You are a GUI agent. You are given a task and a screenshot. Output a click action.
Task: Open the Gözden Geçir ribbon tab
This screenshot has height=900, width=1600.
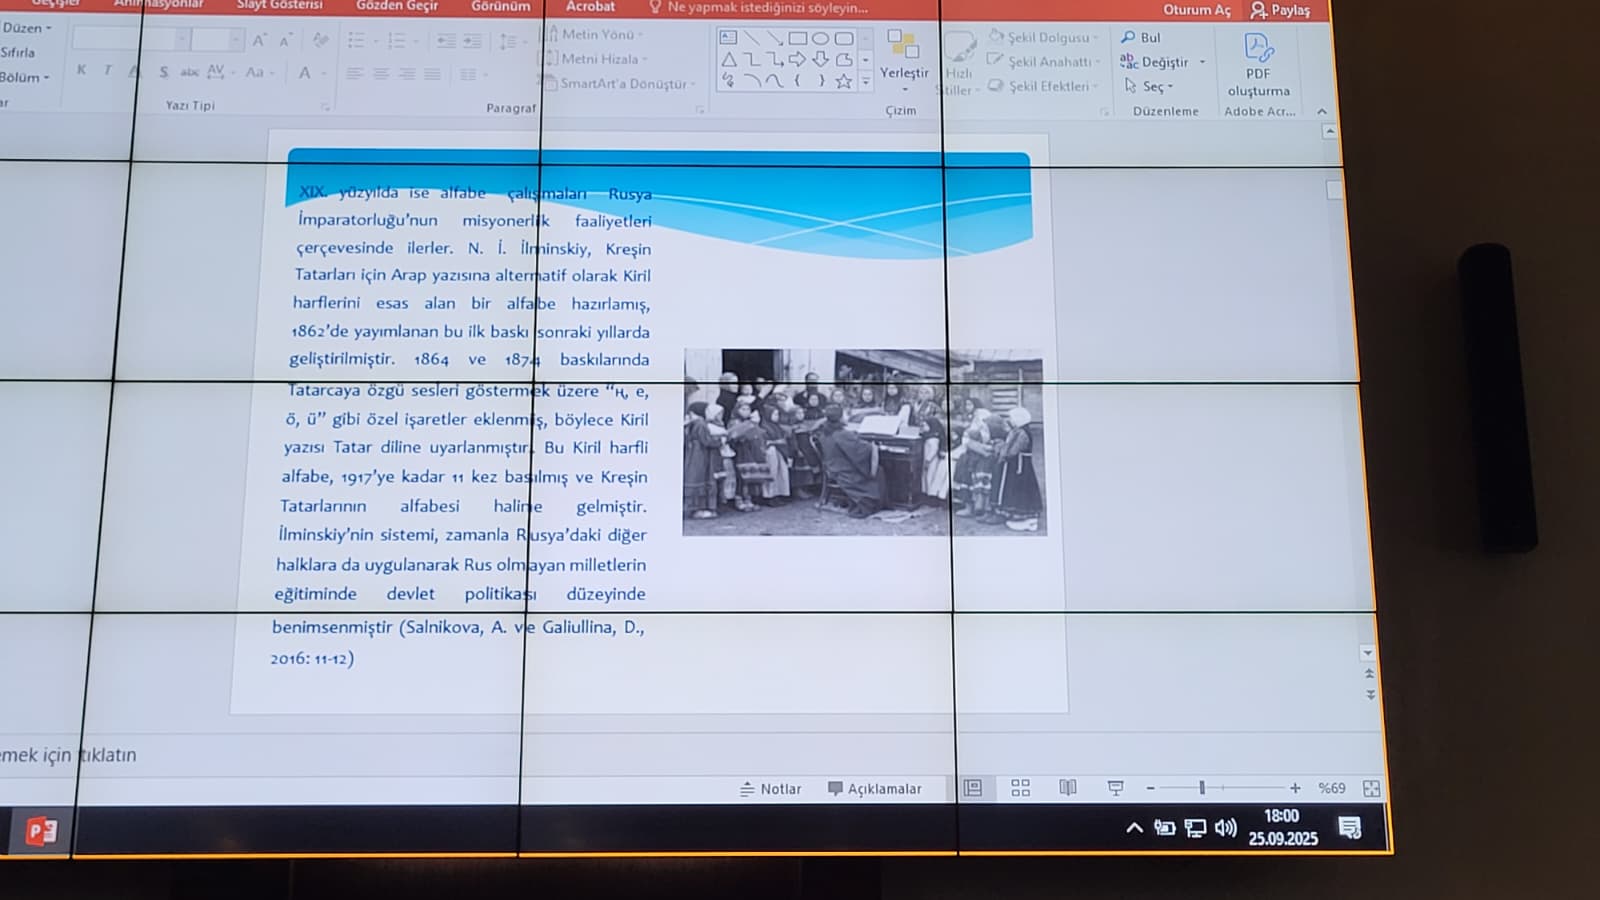[x=397, y=6]
